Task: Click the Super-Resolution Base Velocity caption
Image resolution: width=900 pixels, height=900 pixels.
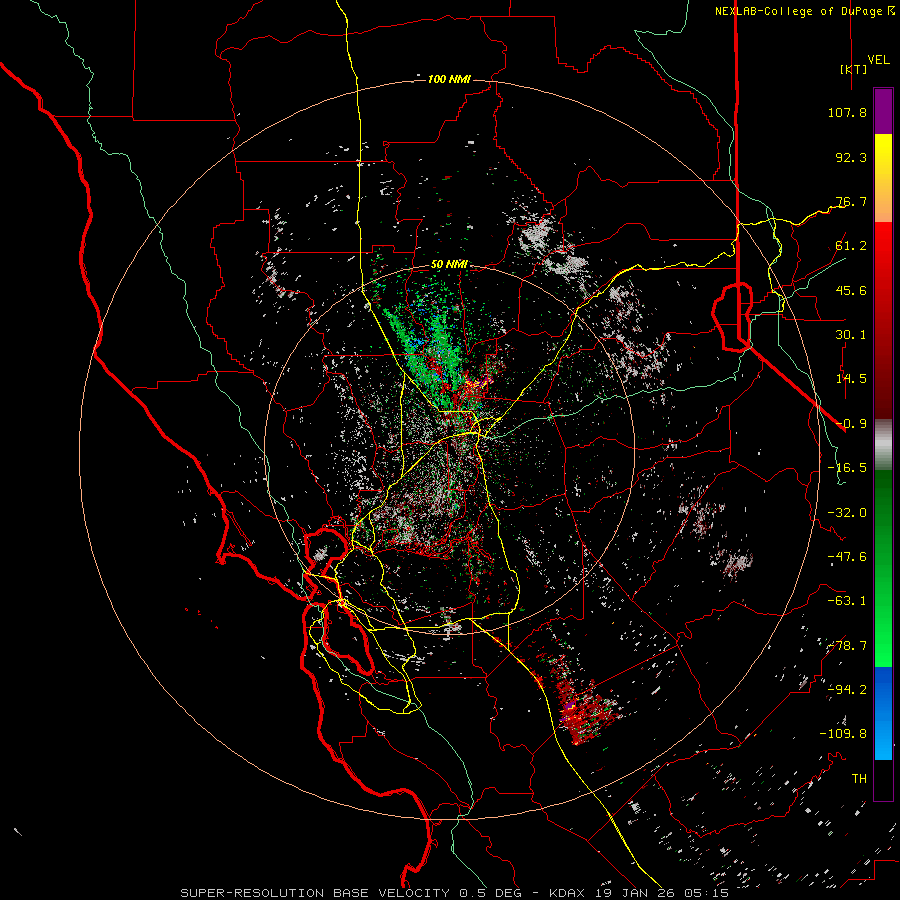Action: coord(455,893)
